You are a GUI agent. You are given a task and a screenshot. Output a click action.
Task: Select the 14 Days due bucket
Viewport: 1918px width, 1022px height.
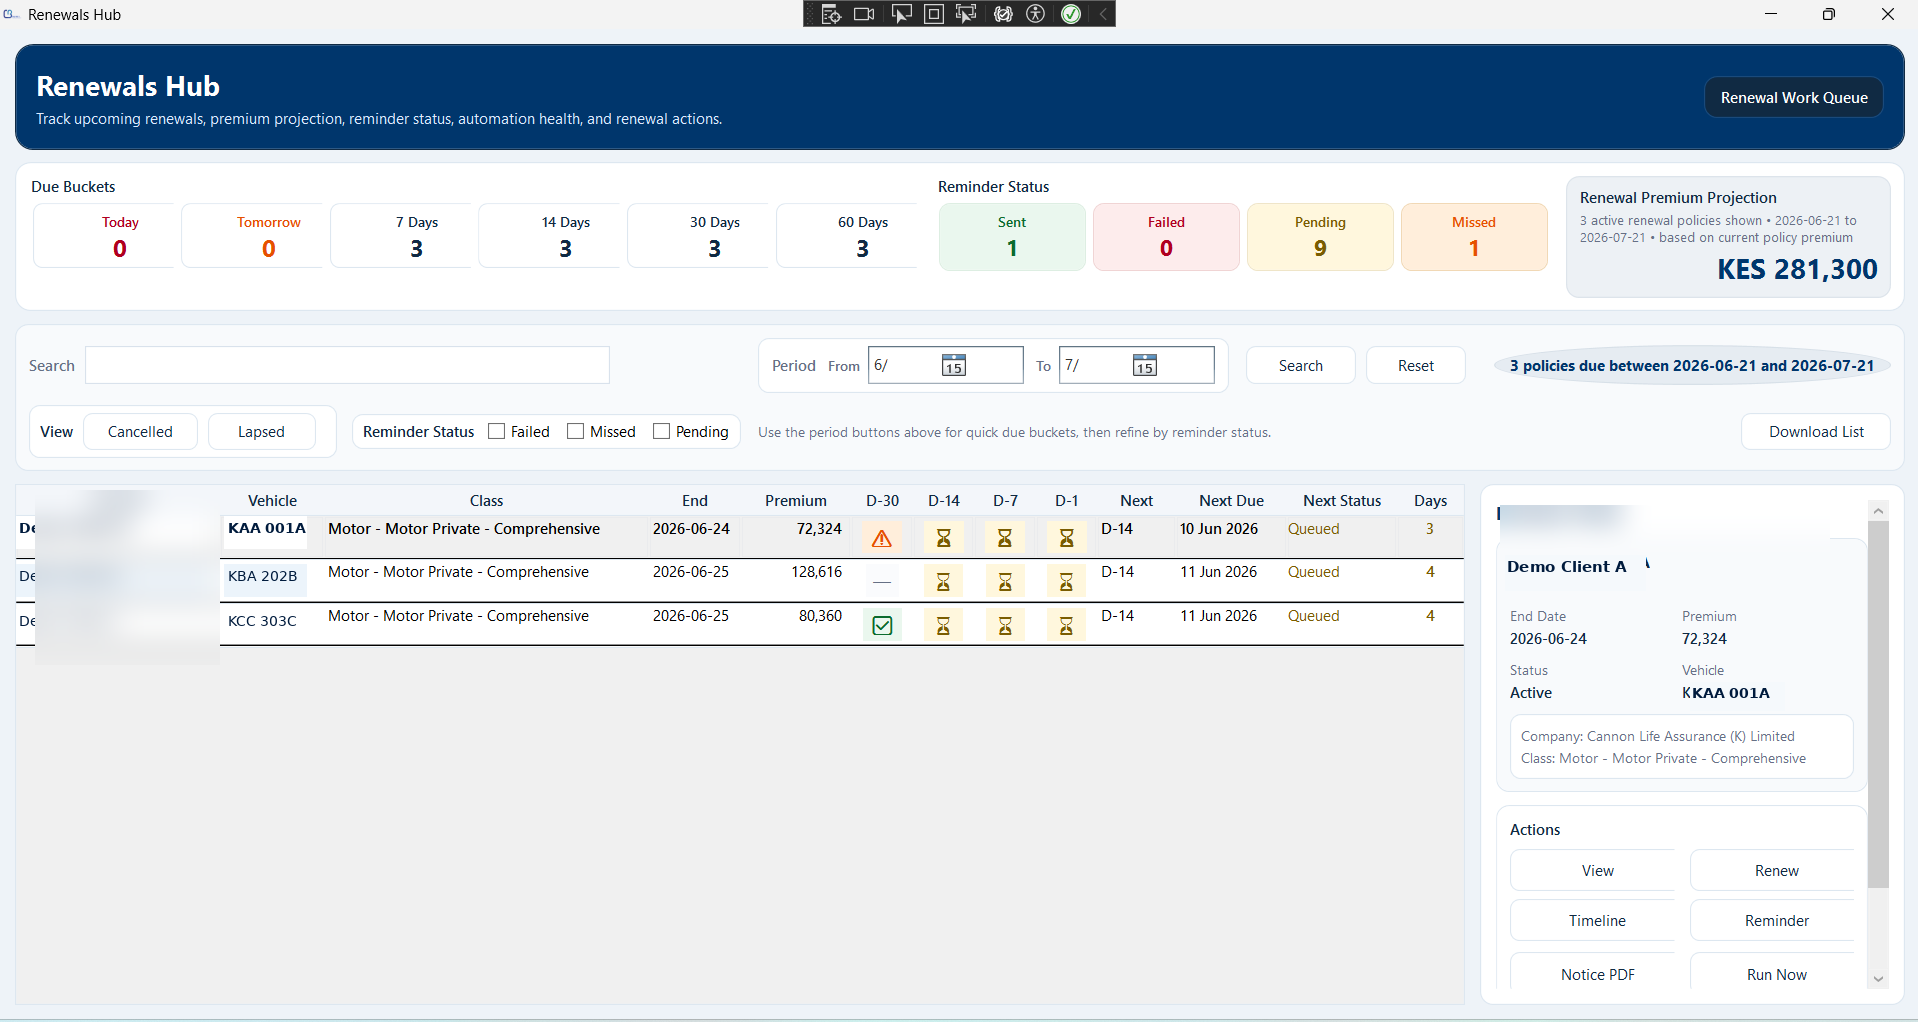(x=550, y=236)
